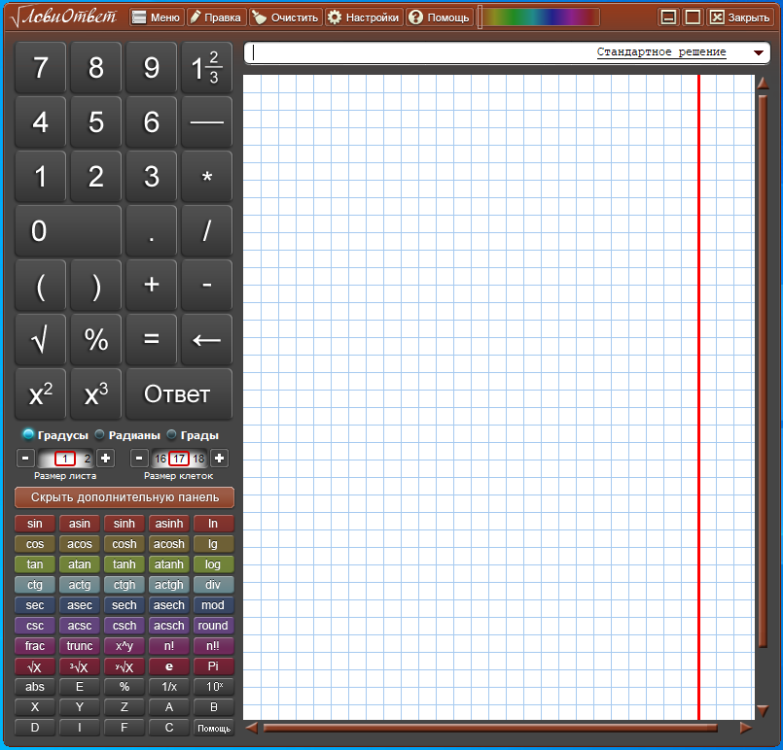Click the x squared key
Viewport: 783px width, 750px height.
click(40, 394)
